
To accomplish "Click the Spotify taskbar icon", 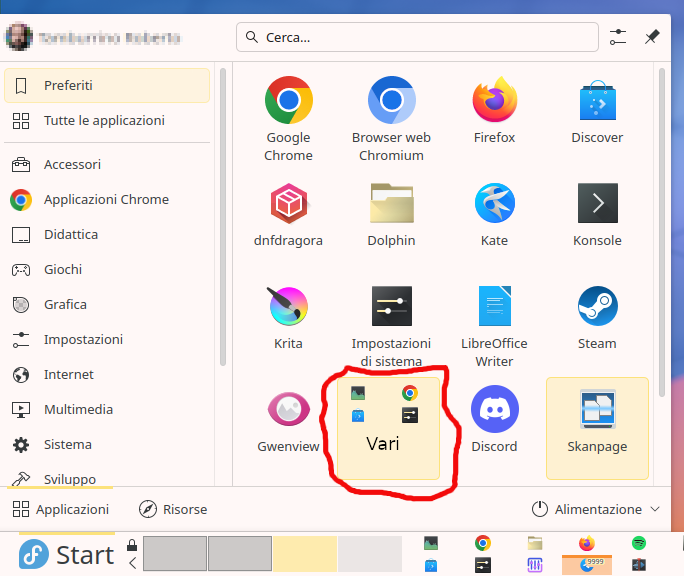I will pyautogui.click(x=639, y=543).
